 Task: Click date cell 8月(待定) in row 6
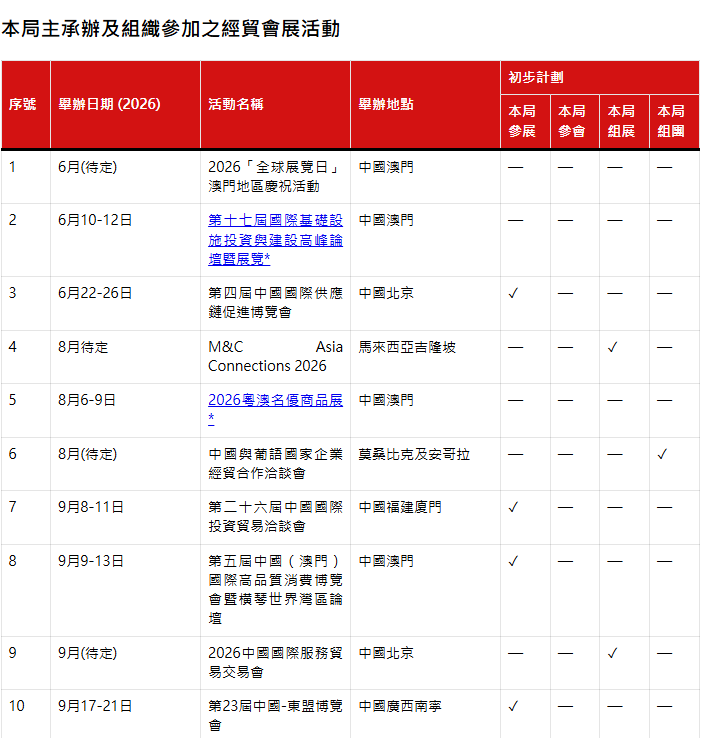click(88, 454)
